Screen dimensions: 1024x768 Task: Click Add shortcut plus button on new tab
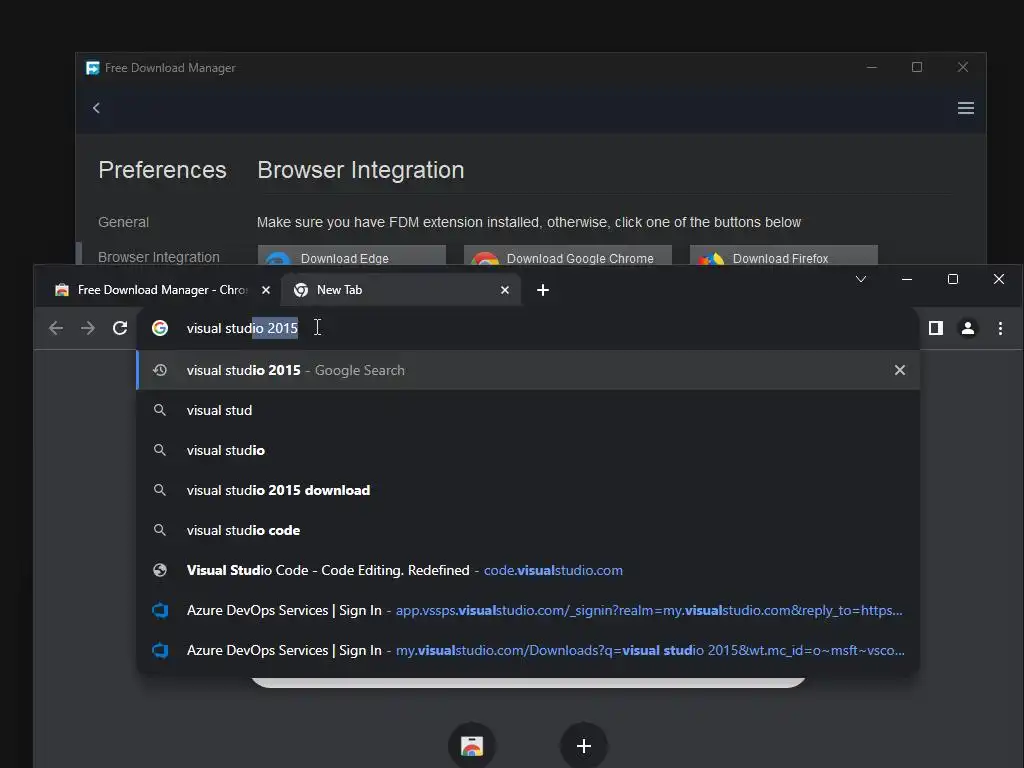tap(584, 745)
